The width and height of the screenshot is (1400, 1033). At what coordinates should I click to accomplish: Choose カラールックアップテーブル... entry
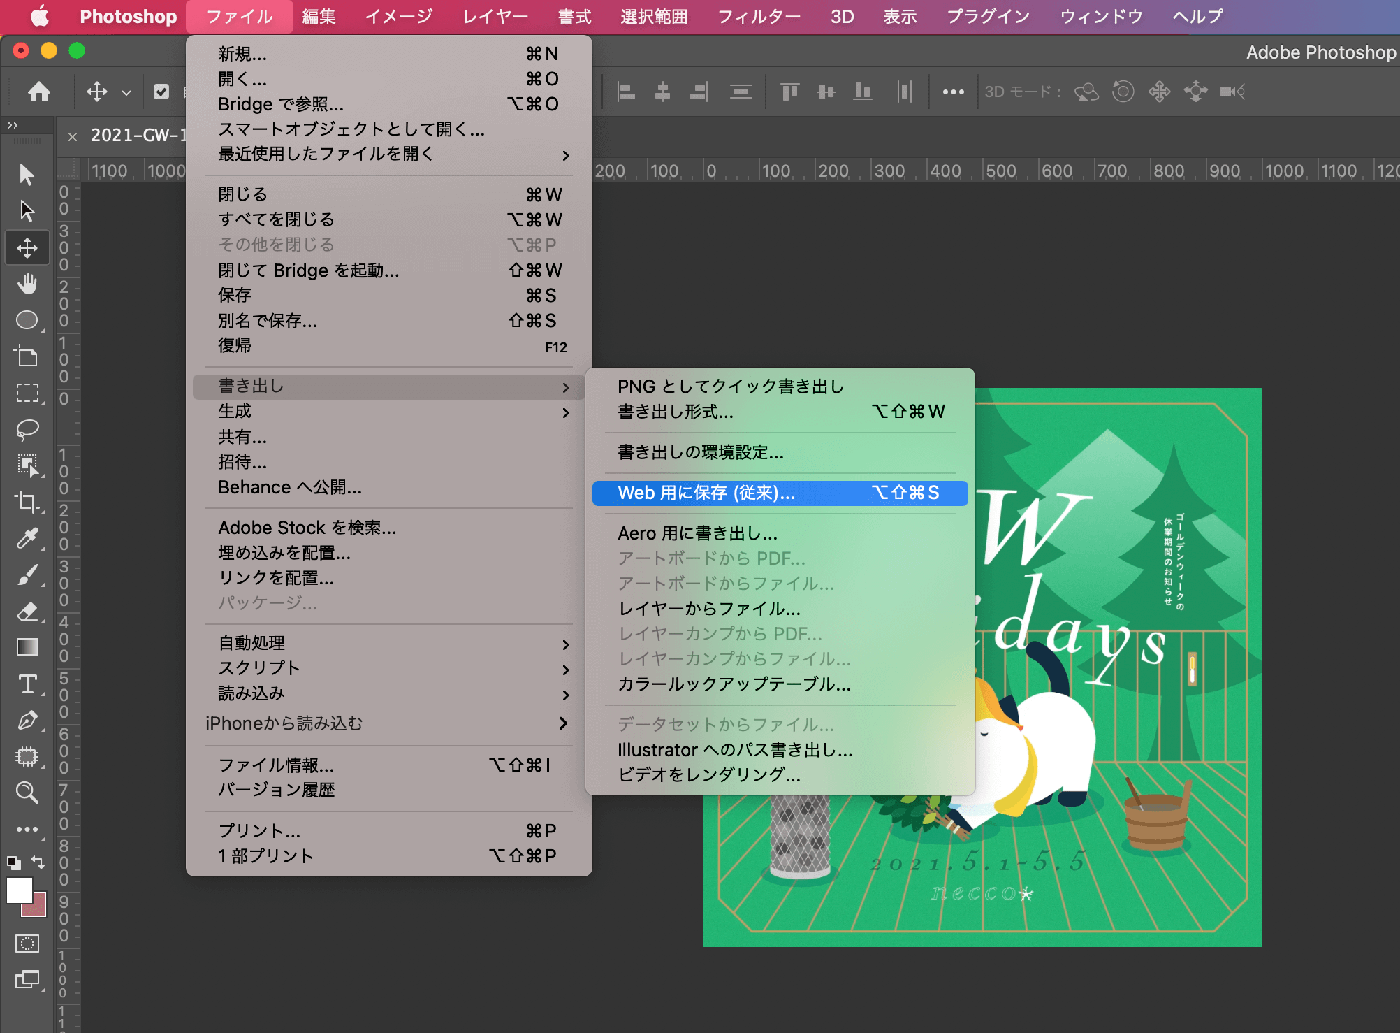[780, 685]
